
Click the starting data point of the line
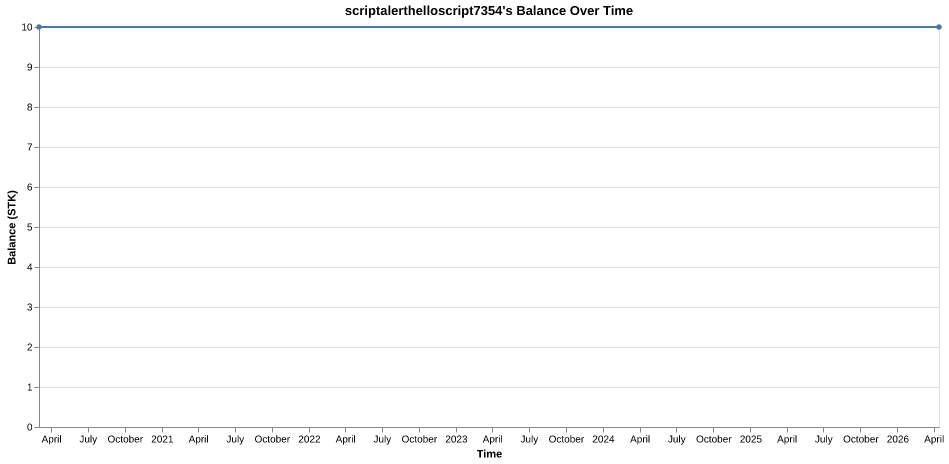[39, 27]
